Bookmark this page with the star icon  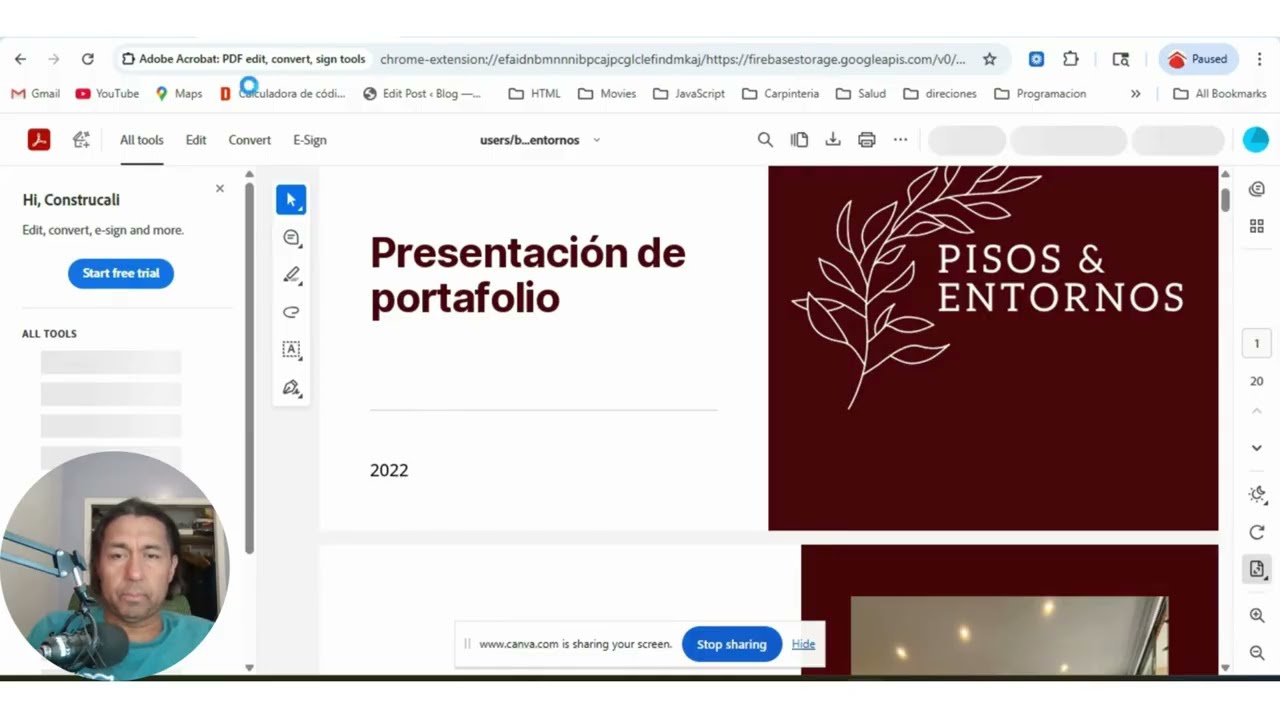989,59
